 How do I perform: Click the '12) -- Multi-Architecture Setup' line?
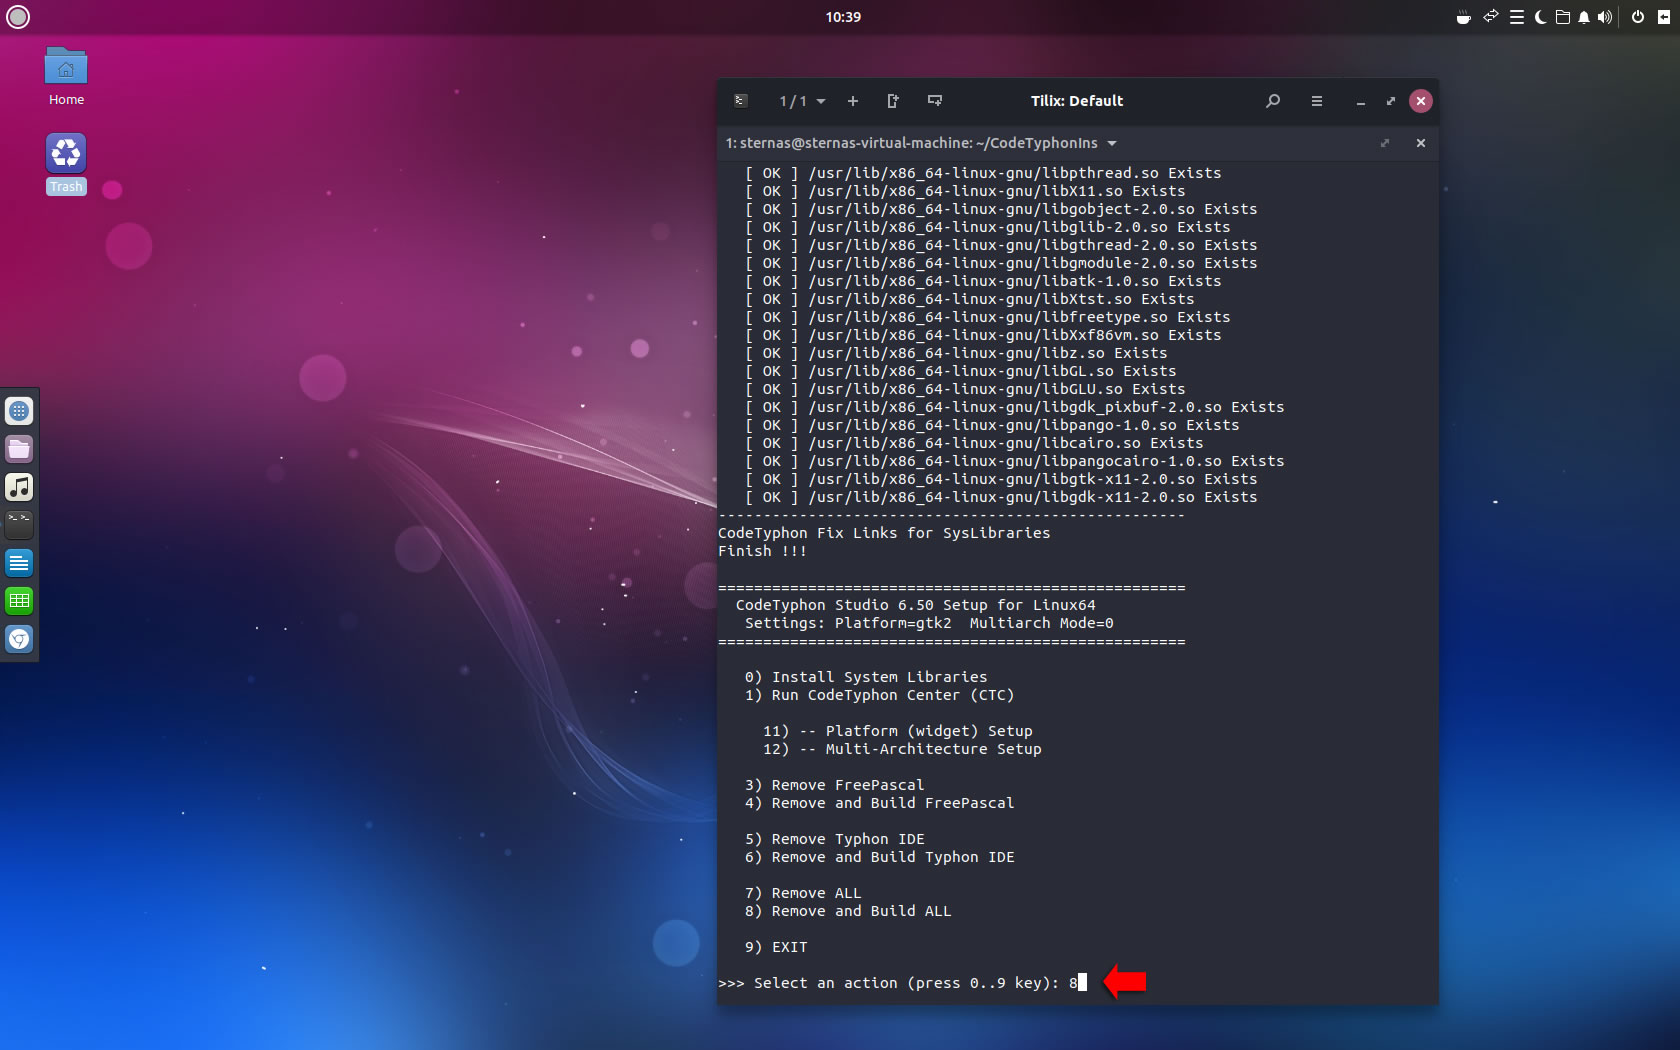click(902, 749)
